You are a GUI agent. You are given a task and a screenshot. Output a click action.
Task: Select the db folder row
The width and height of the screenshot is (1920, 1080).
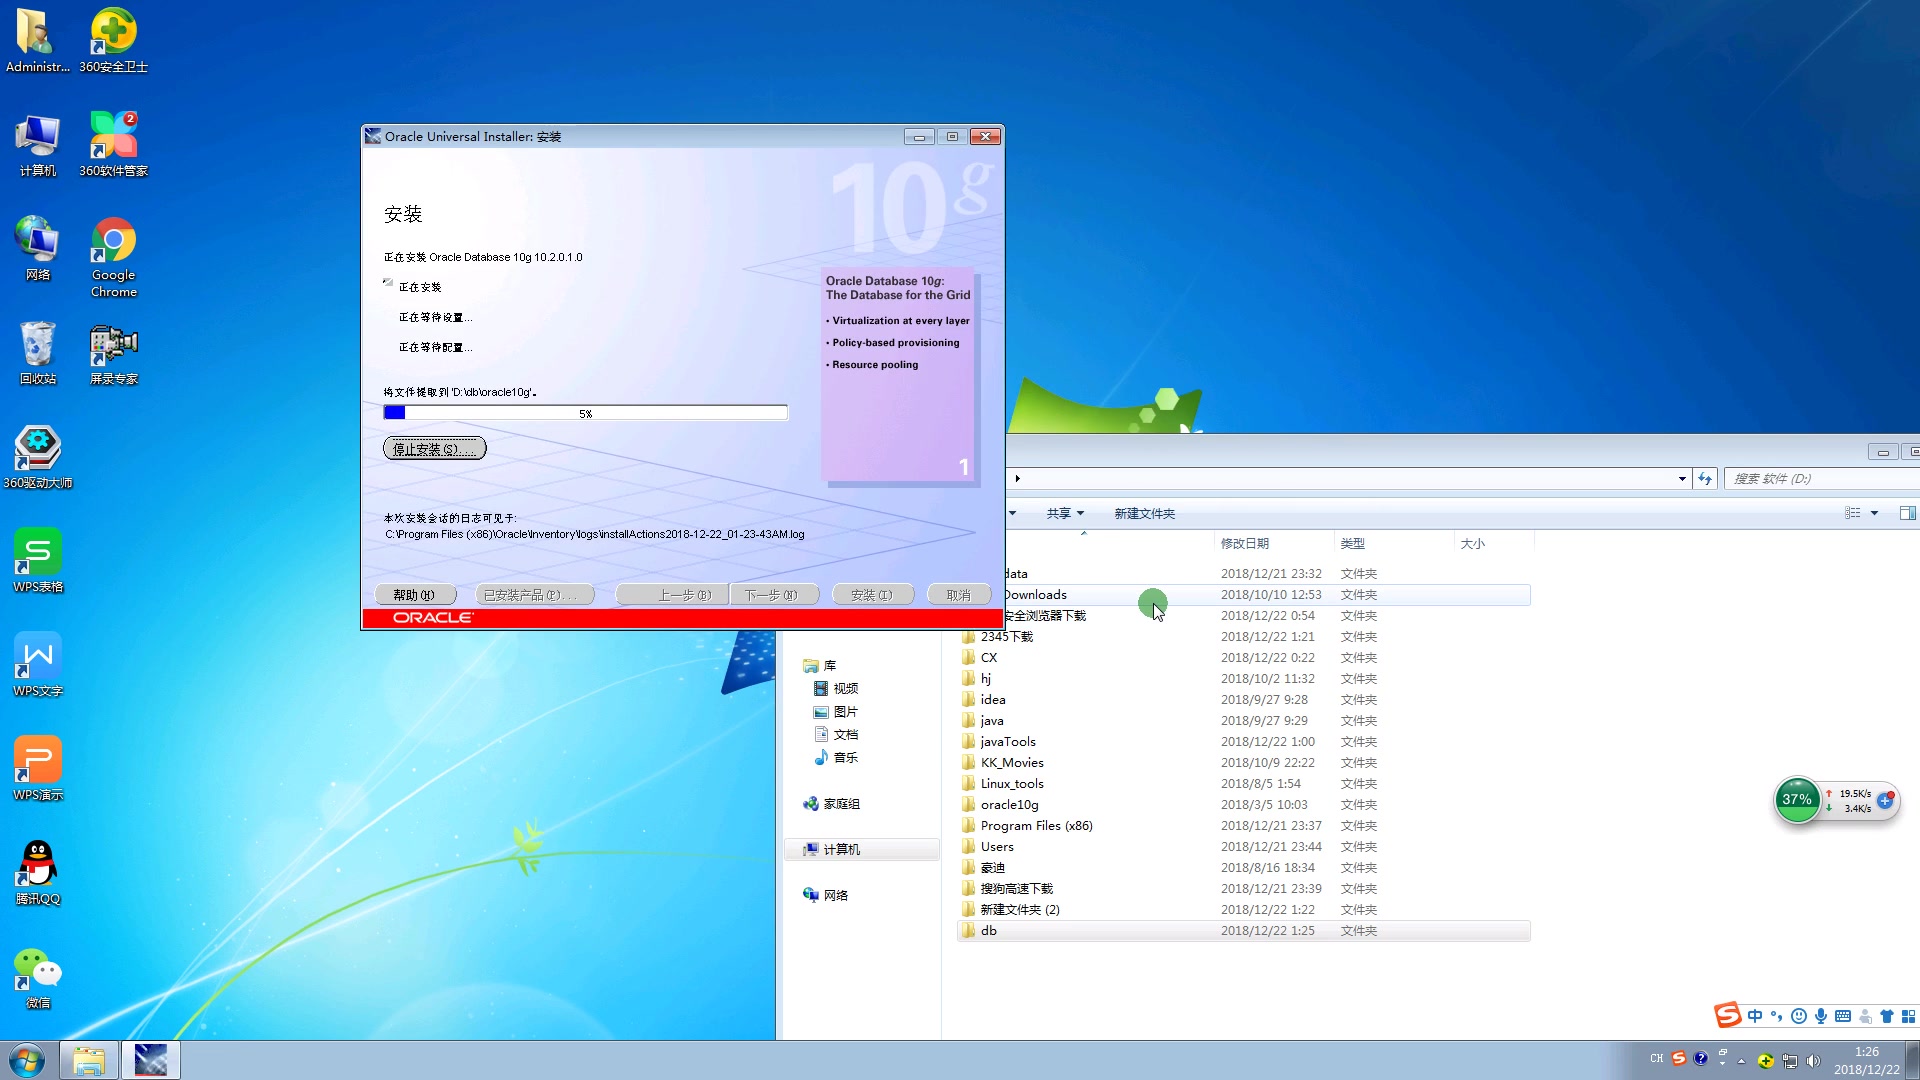pyautogui.click(x=1243, y=931)
